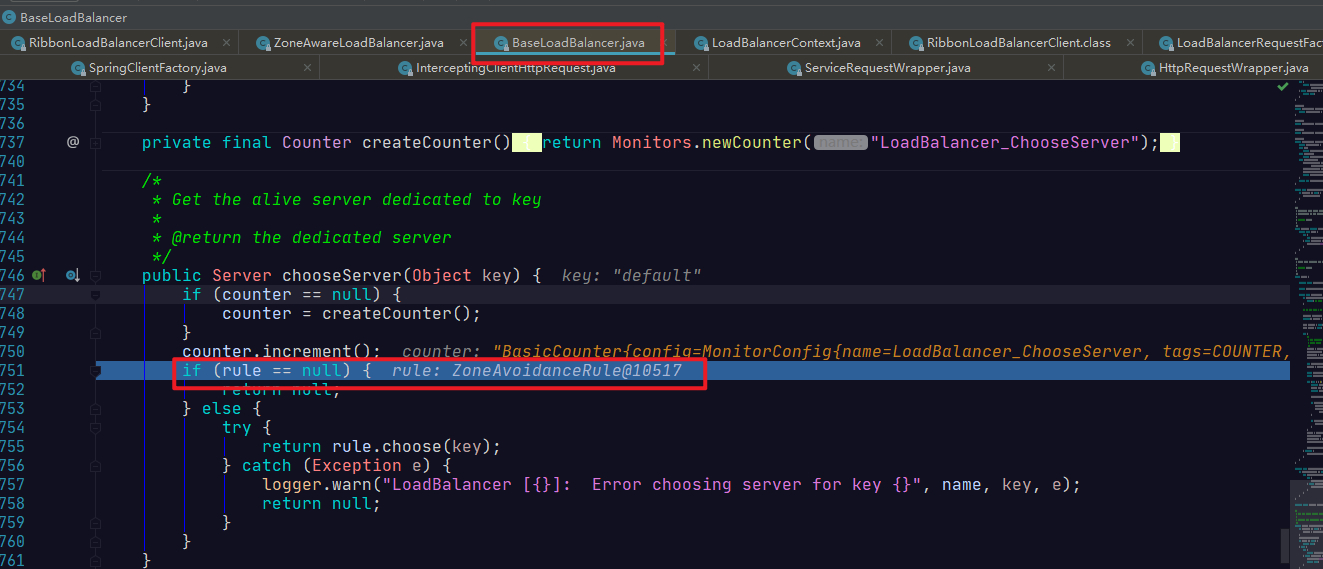This screenshot has width=1323, height=569.
Task: Click the class icon on RibbonLoadBalancerClient.class tab
Action: coord(916,43)
